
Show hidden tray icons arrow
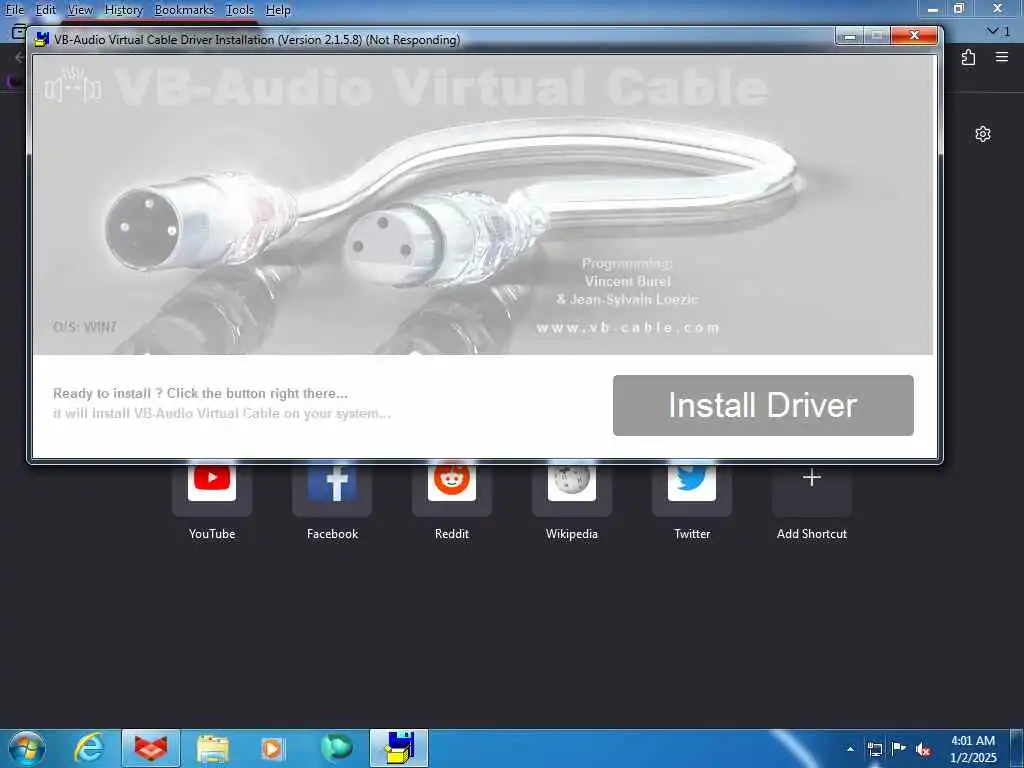pos(850,748)
